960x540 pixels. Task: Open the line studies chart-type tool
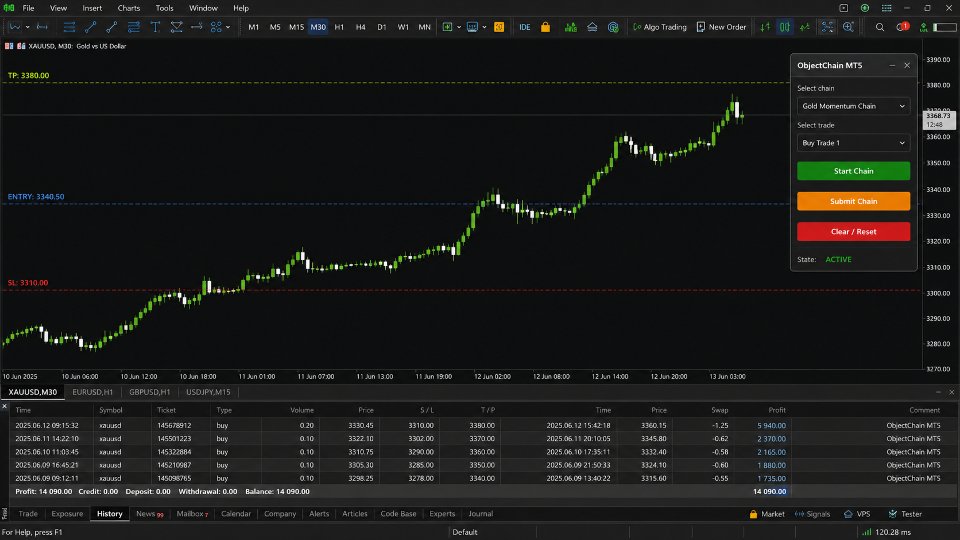coord(15,27)
